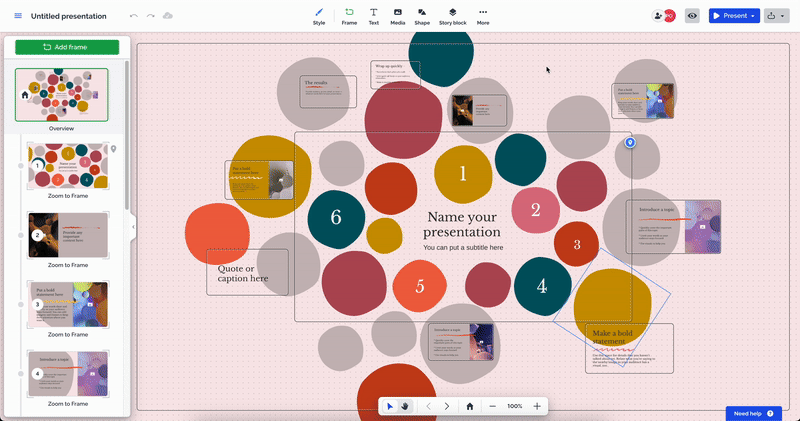
Task: Select the Frame insert tool
Action: pyautogui.click(x=349, y=15)
